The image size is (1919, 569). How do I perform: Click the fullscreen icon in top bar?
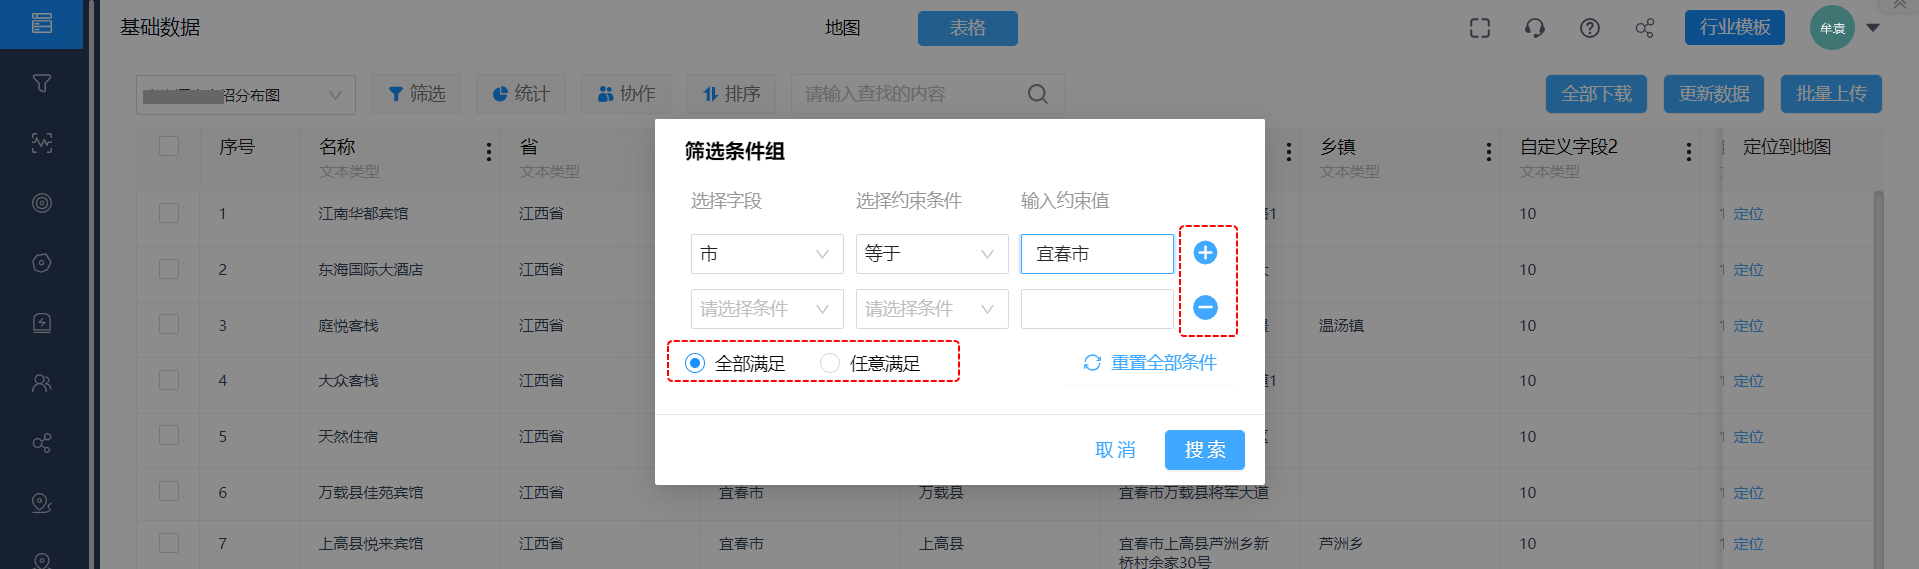[1480, 28]
